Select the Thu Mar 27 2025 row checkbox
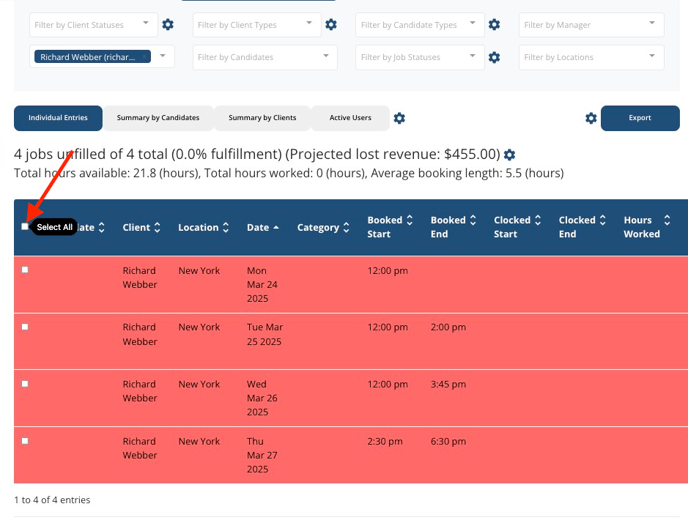This screenshot has width=688, height=523. click(25, 441)
